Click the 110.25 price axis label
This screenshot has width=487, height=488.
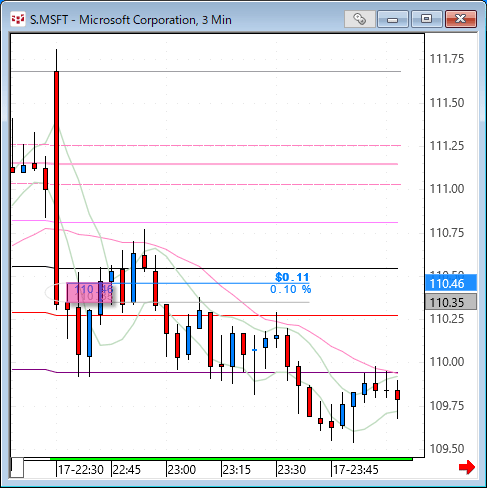447,319
